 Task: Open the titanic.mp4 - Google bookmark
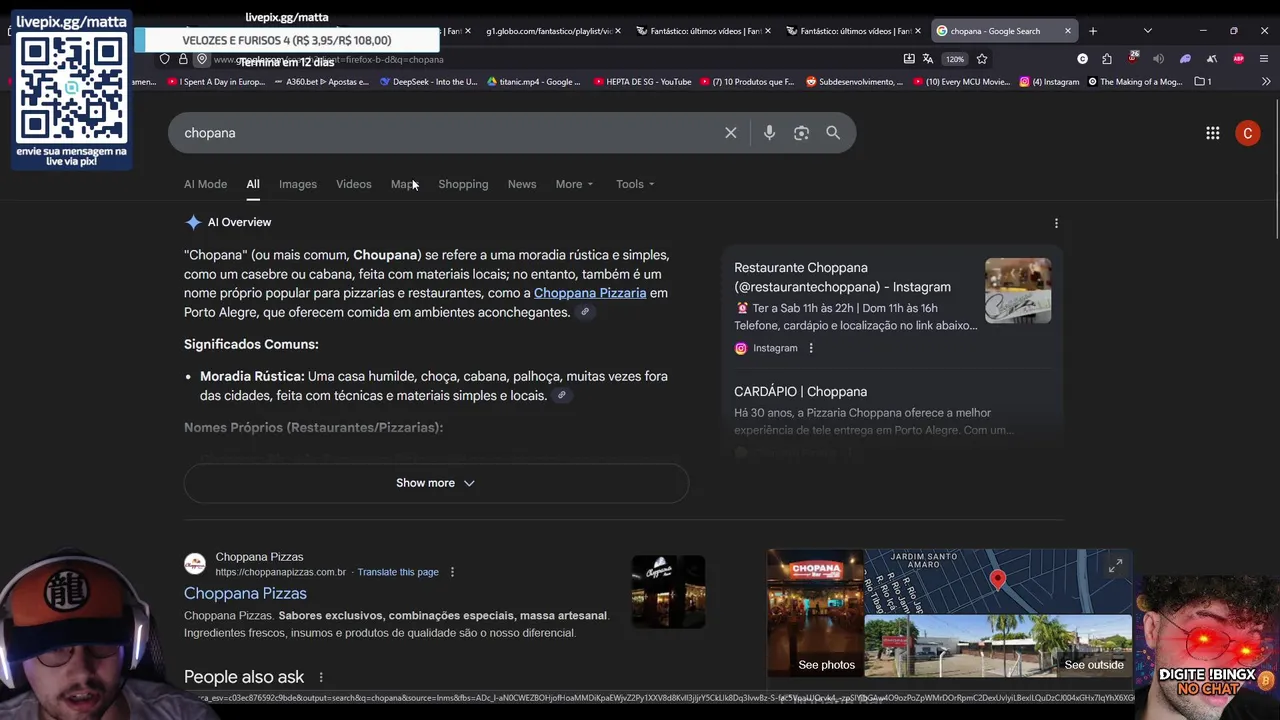click(533, 82)
